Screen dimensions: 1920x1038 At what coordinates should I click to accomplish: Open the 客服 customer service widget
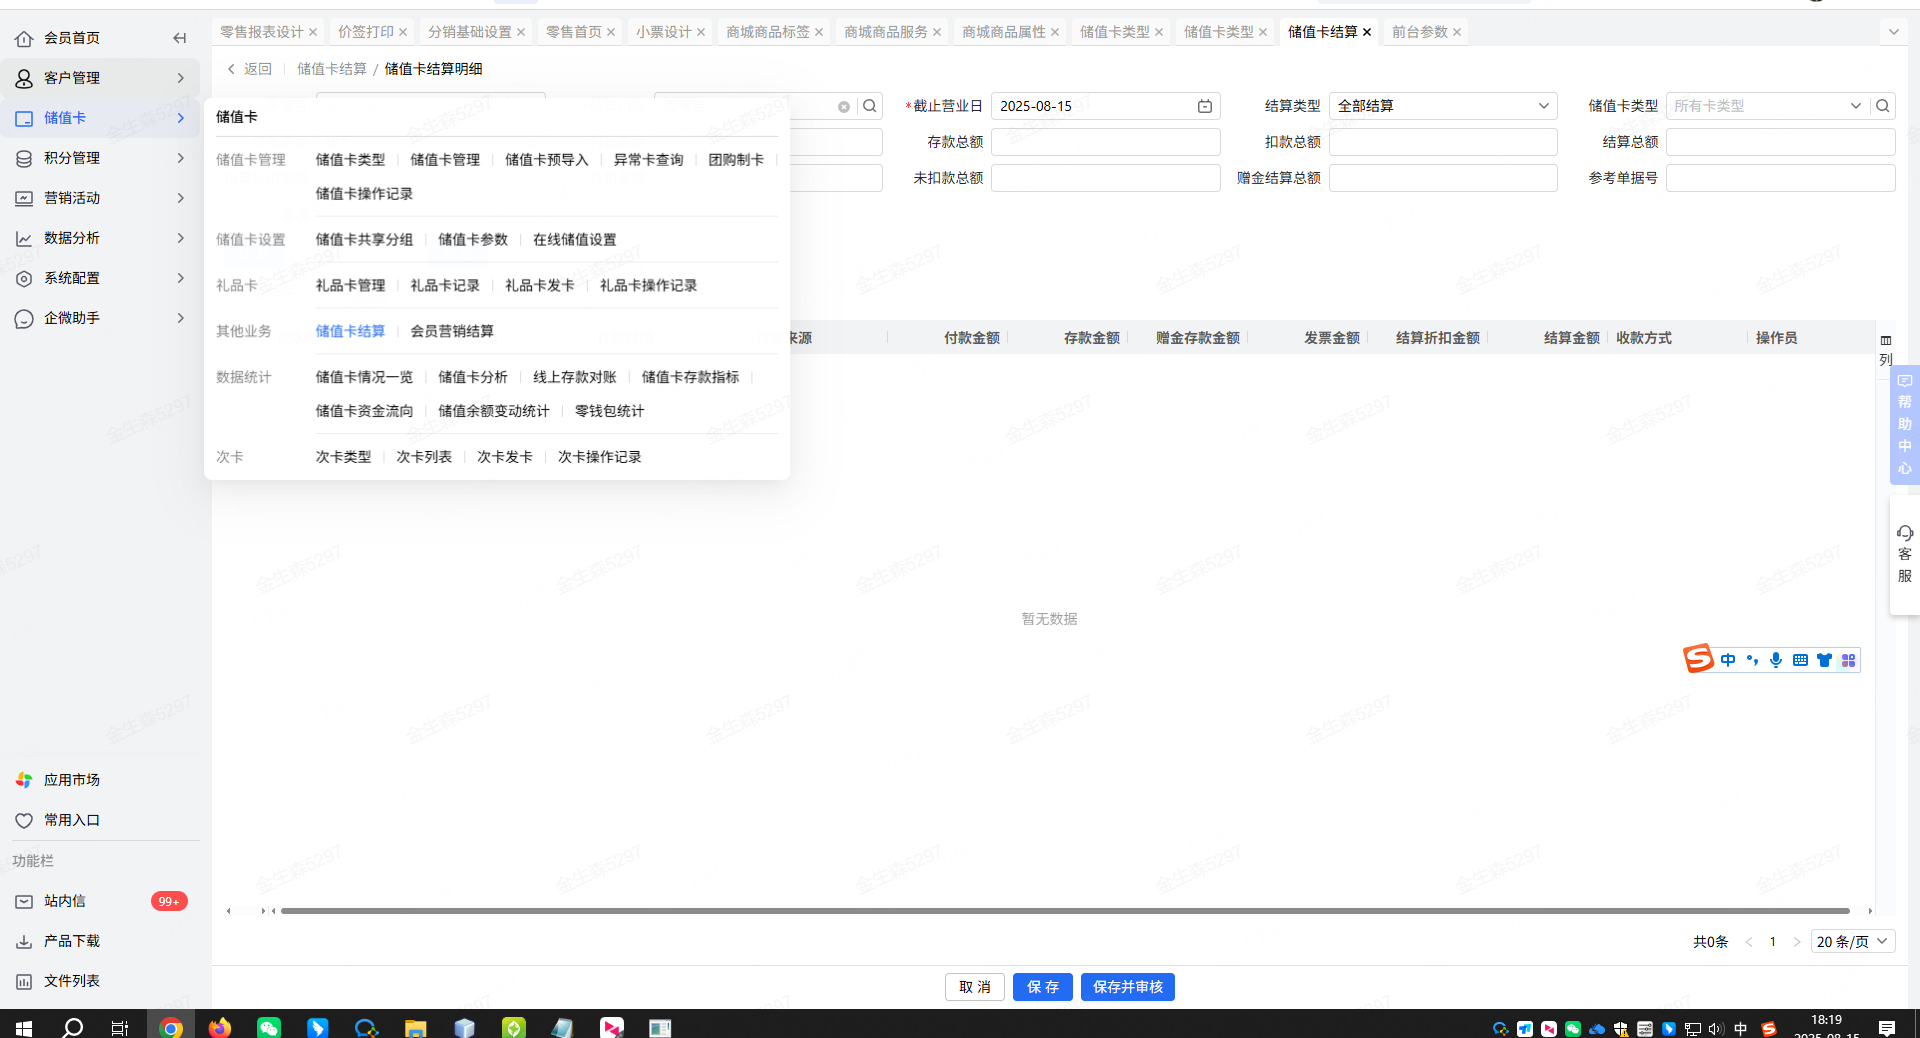1904,555
